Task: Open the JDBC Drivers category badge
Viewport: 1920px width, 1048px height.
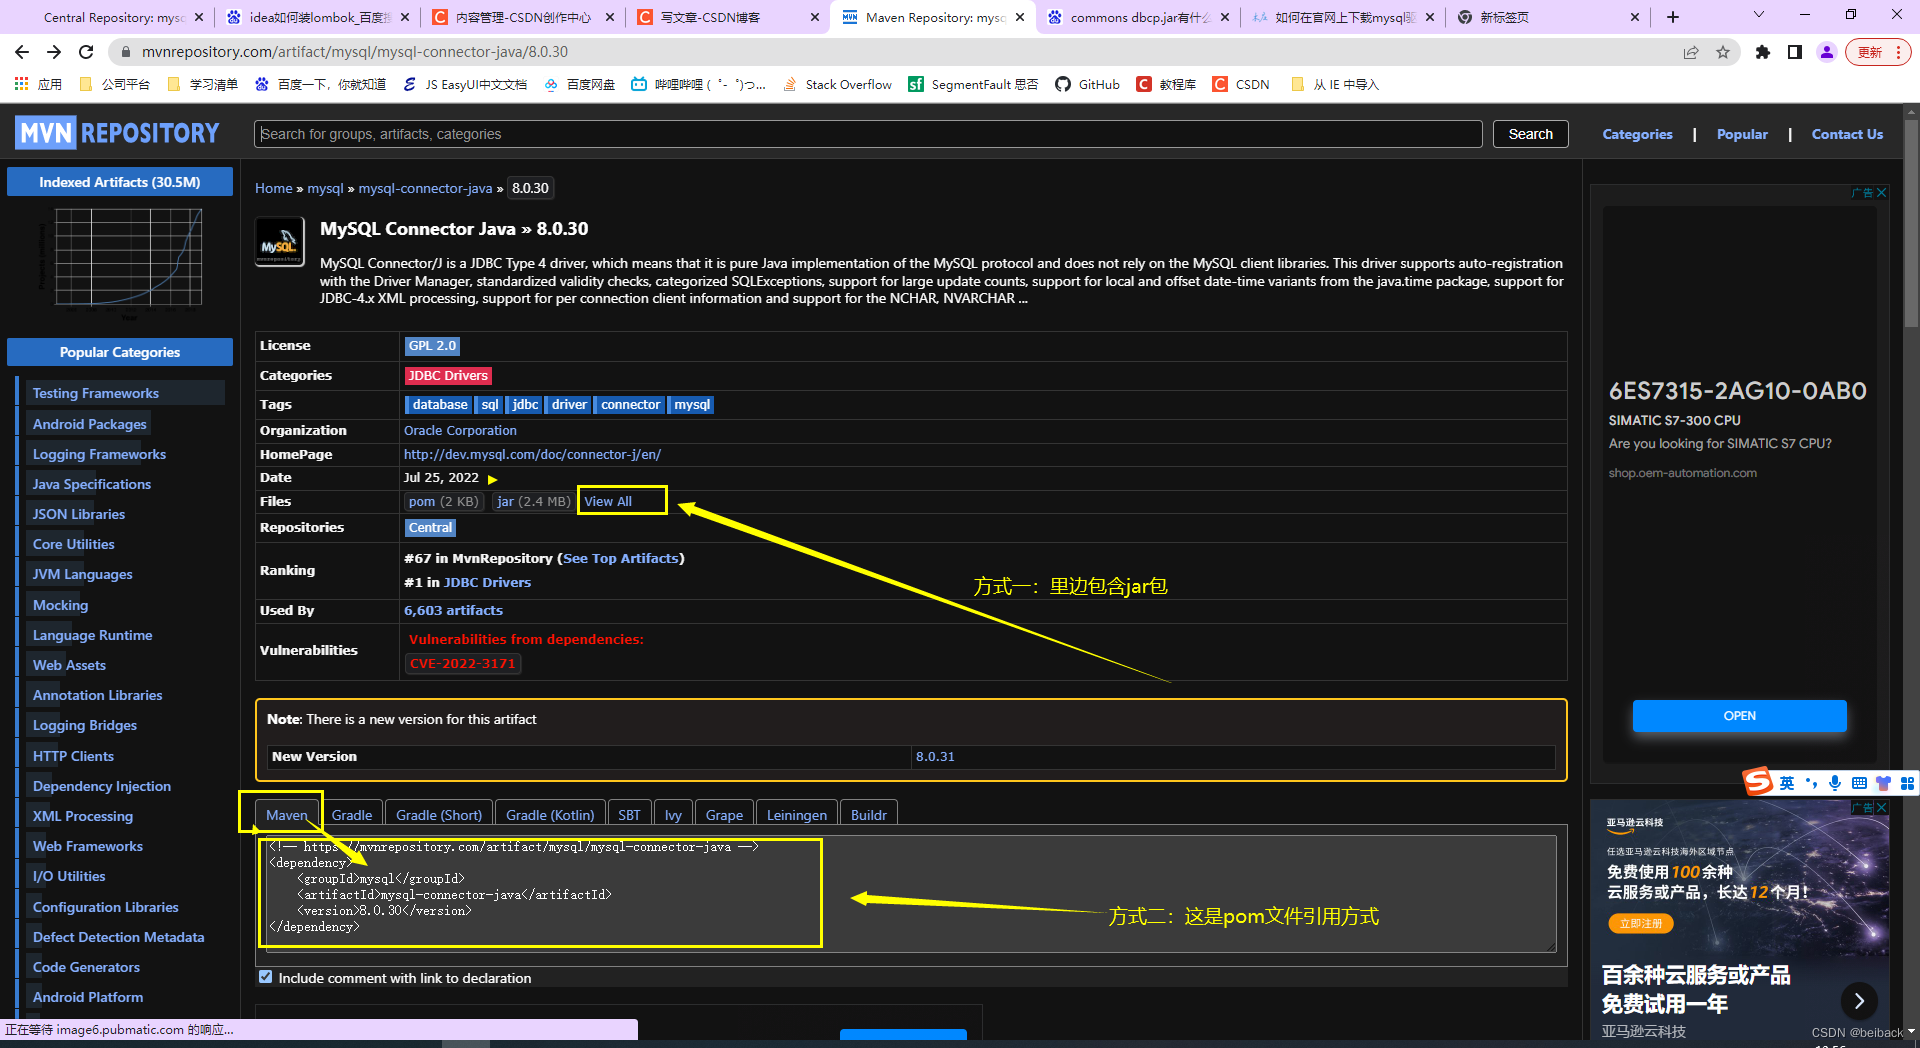Action: [448, 376]
